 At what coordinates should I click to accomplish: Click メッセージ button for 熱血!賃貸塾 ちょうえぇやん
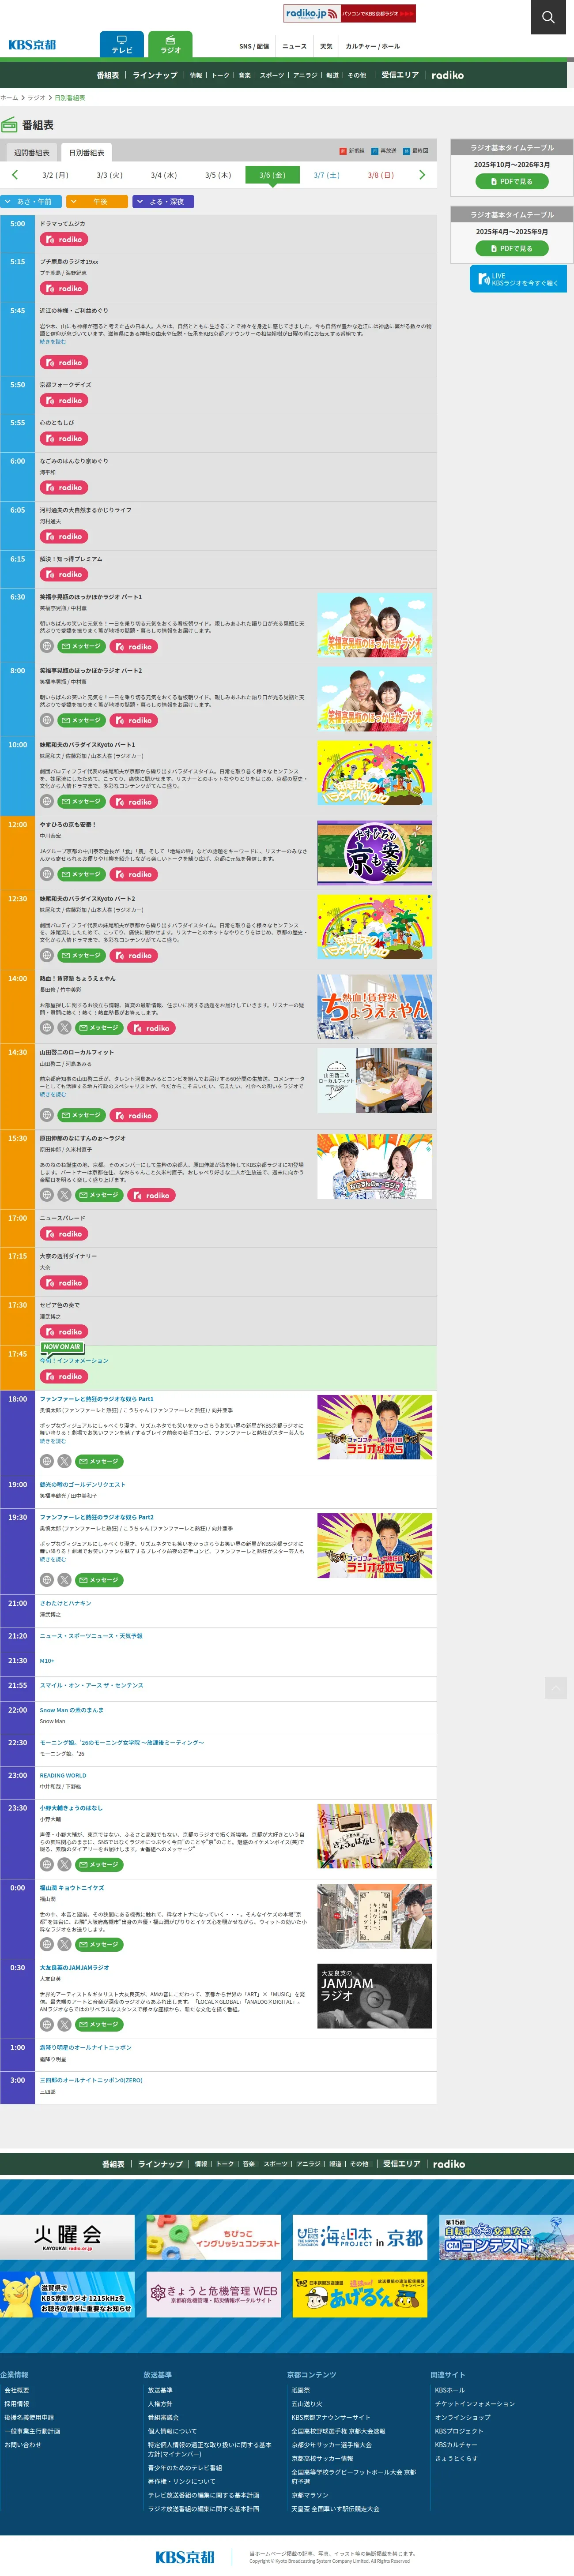coord(99,1028)
